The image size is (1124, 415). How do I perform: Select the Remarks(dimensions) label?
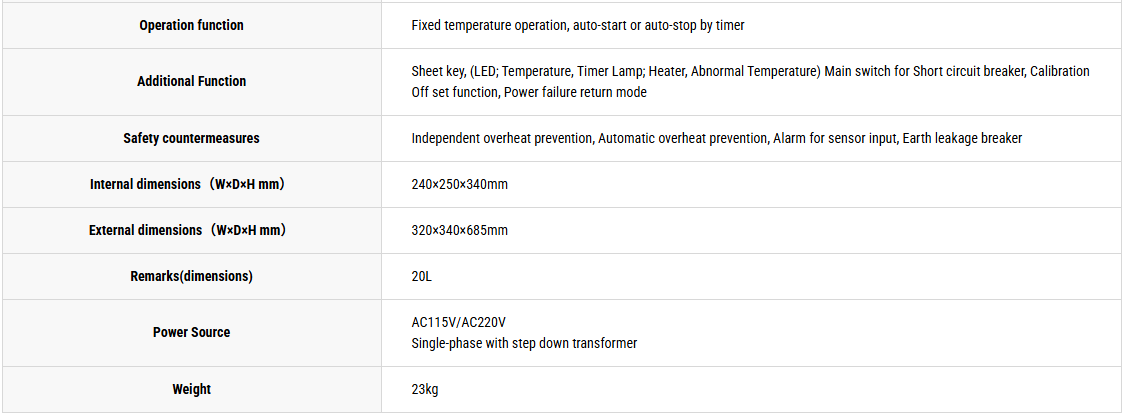(x=191, y=276)
